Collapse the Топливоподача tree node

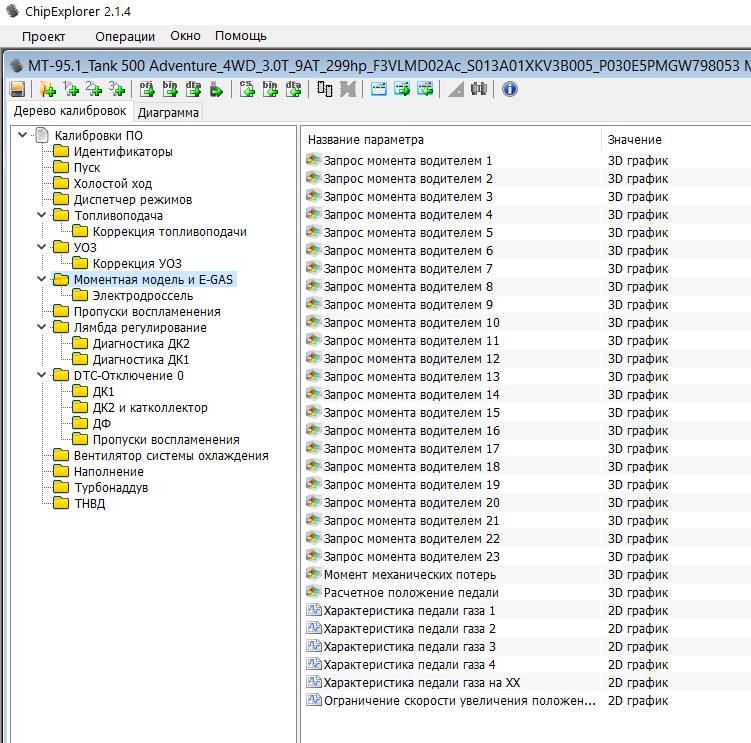[x=41, y=216]
